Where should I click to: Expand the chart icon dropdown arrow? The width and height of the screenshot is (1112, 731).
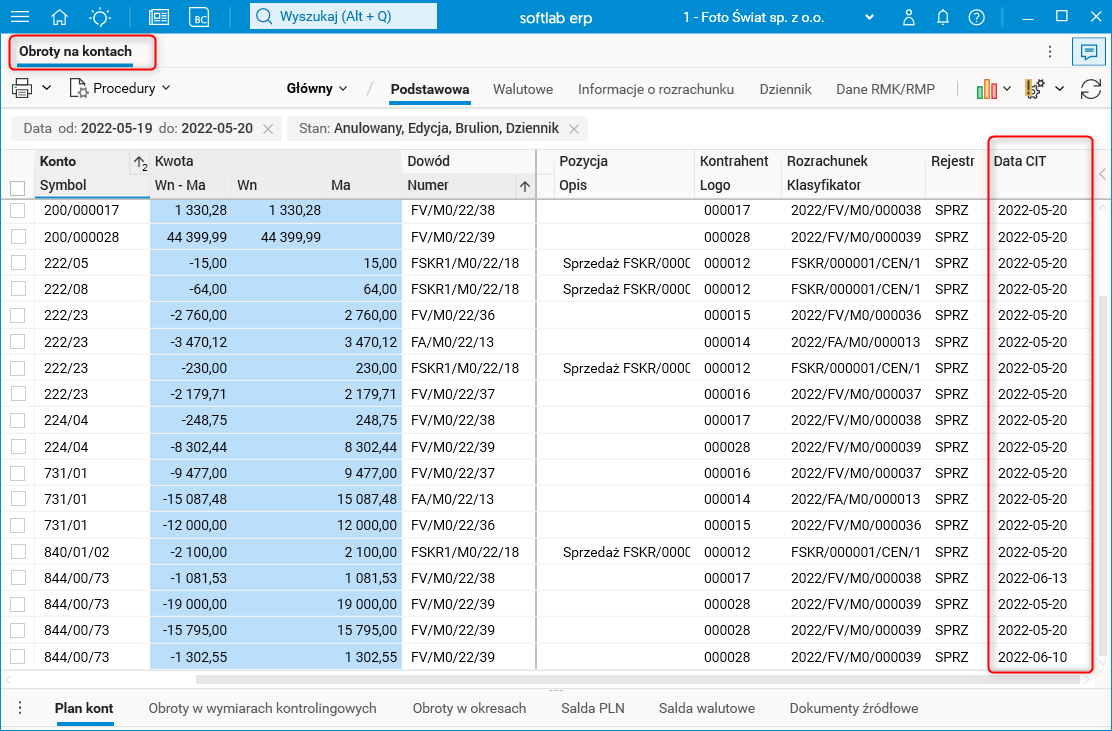(x=1007, y=89)
